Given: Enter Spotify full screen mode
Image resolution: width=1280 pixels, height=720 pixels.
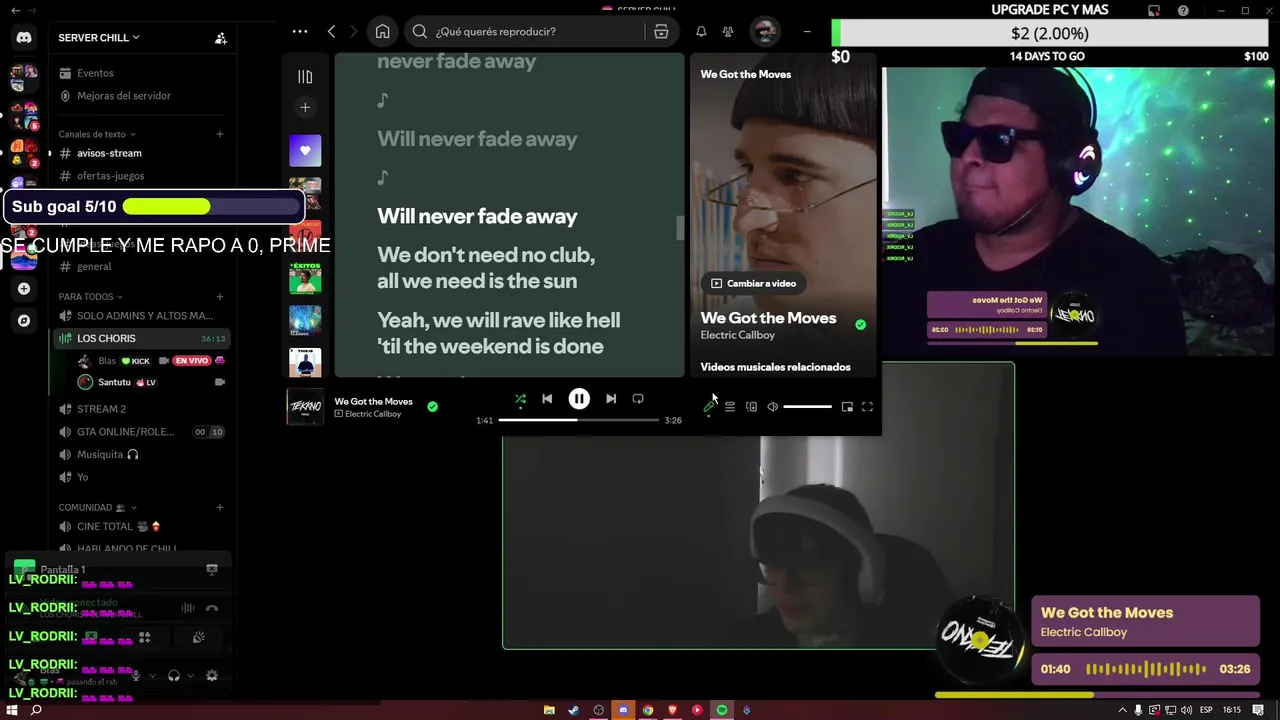Looking at the screenshot, I should (x=867, y=407).
